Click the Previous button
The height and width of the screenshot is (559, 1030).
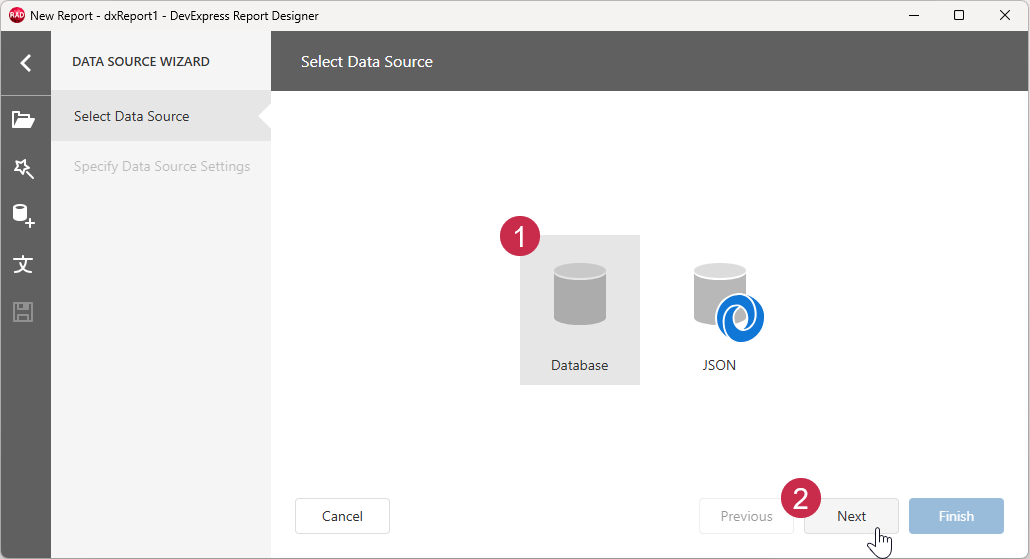pos(746,516)
